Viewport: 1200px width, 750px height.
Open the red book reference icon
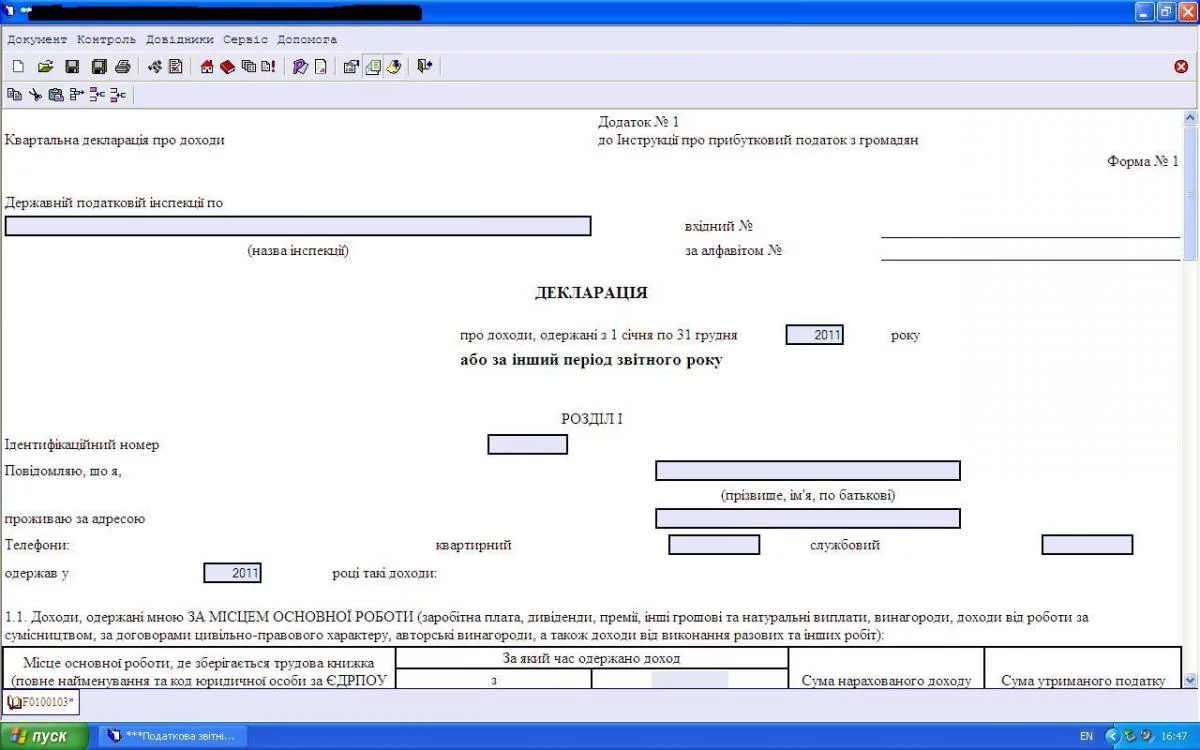[x=227, y=67]
